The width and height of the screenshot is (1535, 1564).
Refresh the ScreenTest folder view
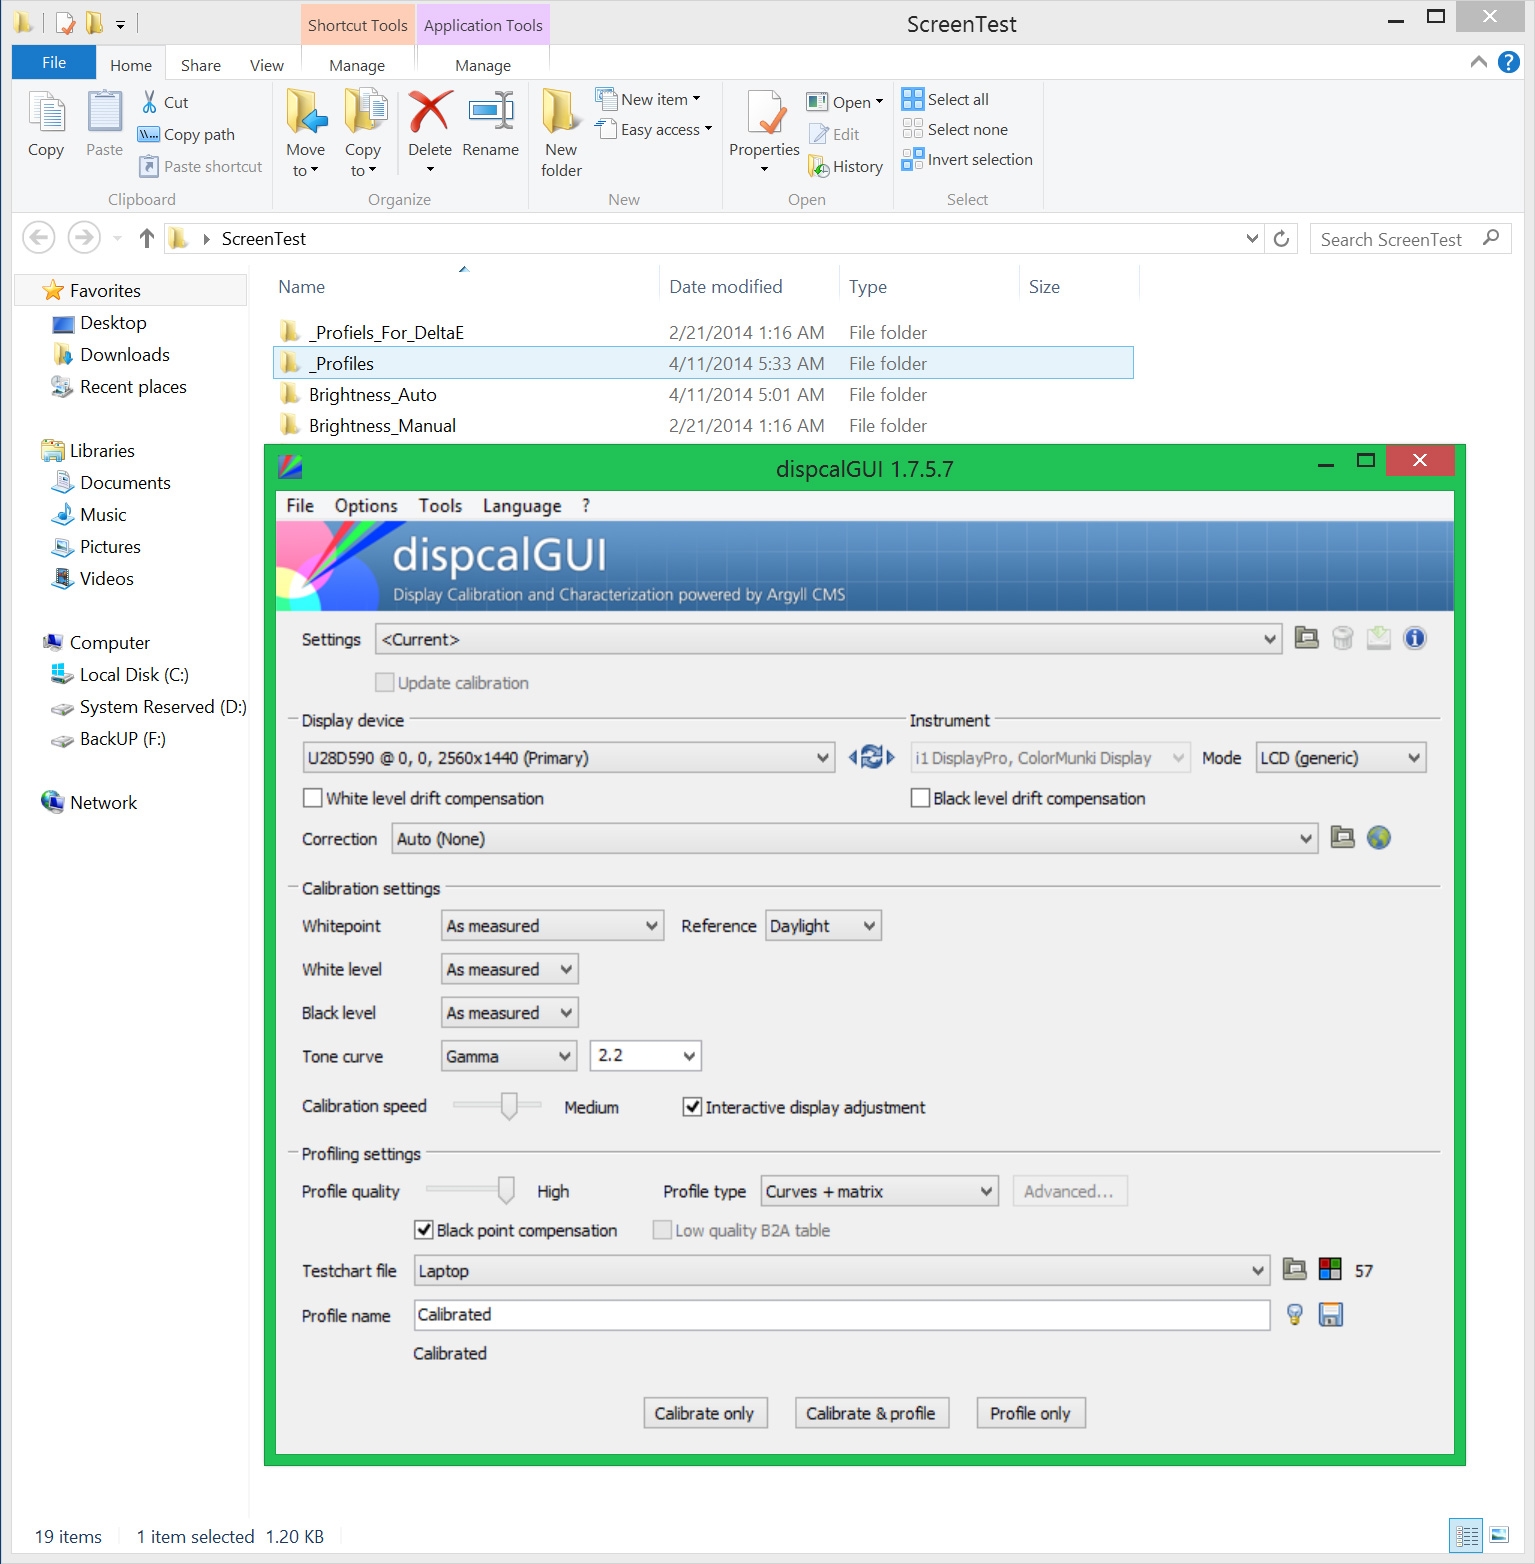[1281, 239]
